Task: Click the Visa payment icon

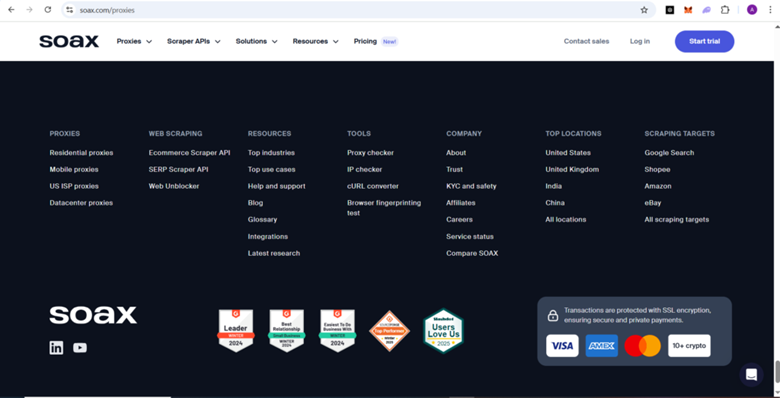Action: (562, 346)
